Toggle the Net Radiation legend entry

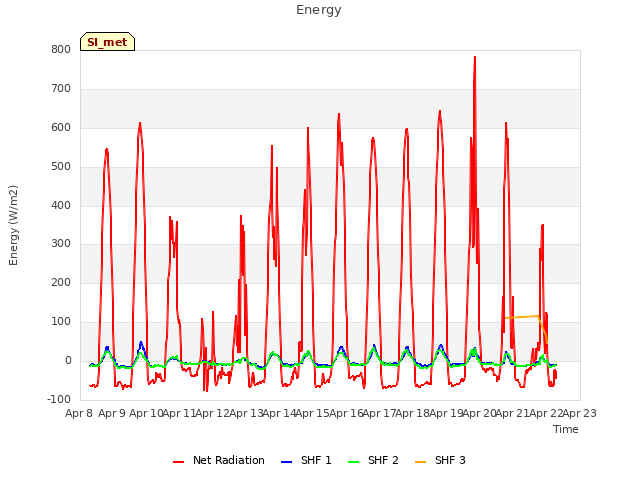pyautogui.click(x=219, y=460)
